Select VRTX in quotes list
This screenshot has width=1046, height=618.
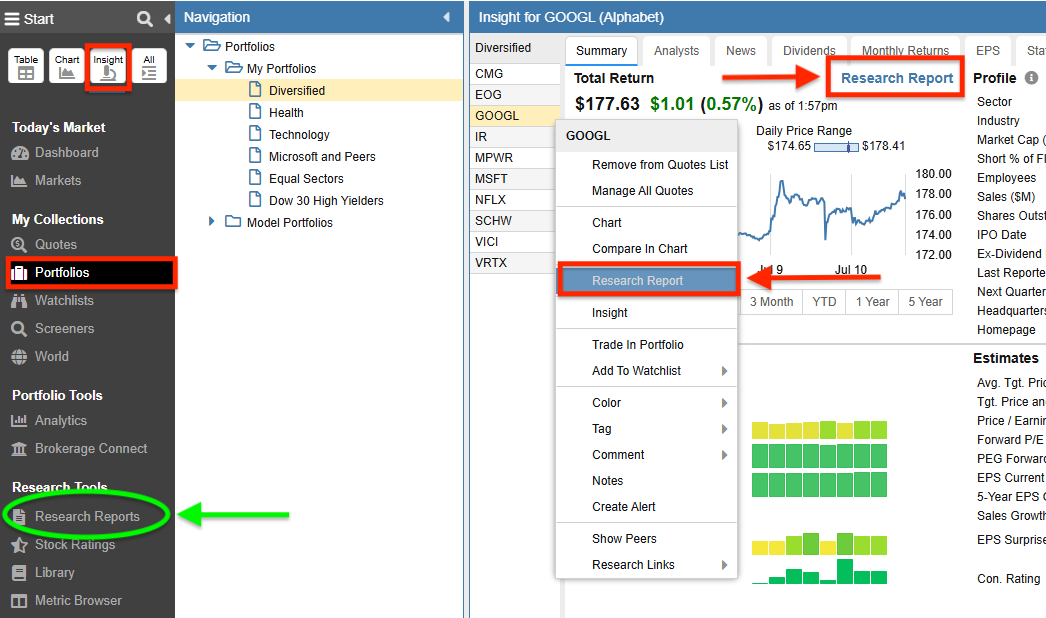pyautogui.click(x=515, y=262)
